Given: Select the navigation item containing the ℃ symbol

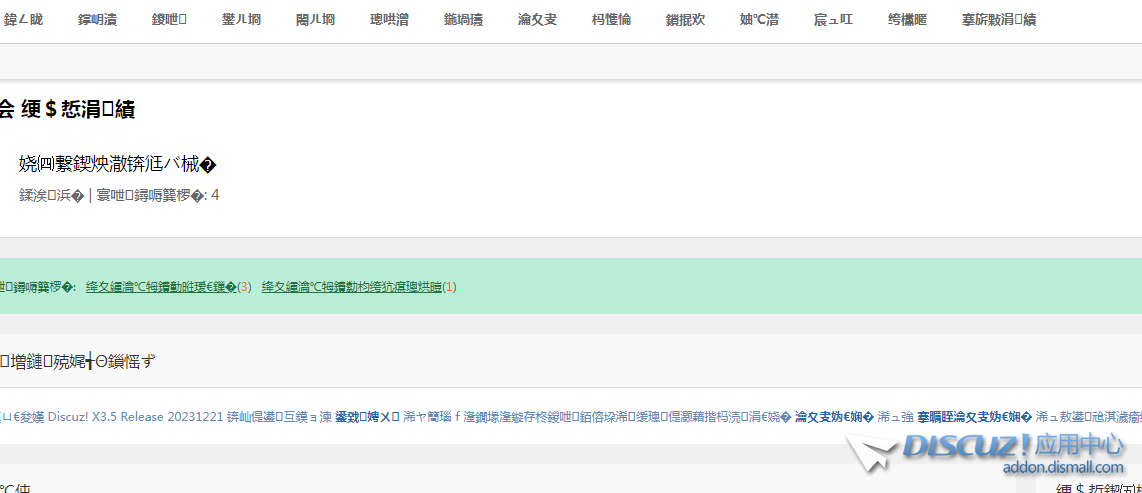Looking at the screenshot, I should click(759, 20).
